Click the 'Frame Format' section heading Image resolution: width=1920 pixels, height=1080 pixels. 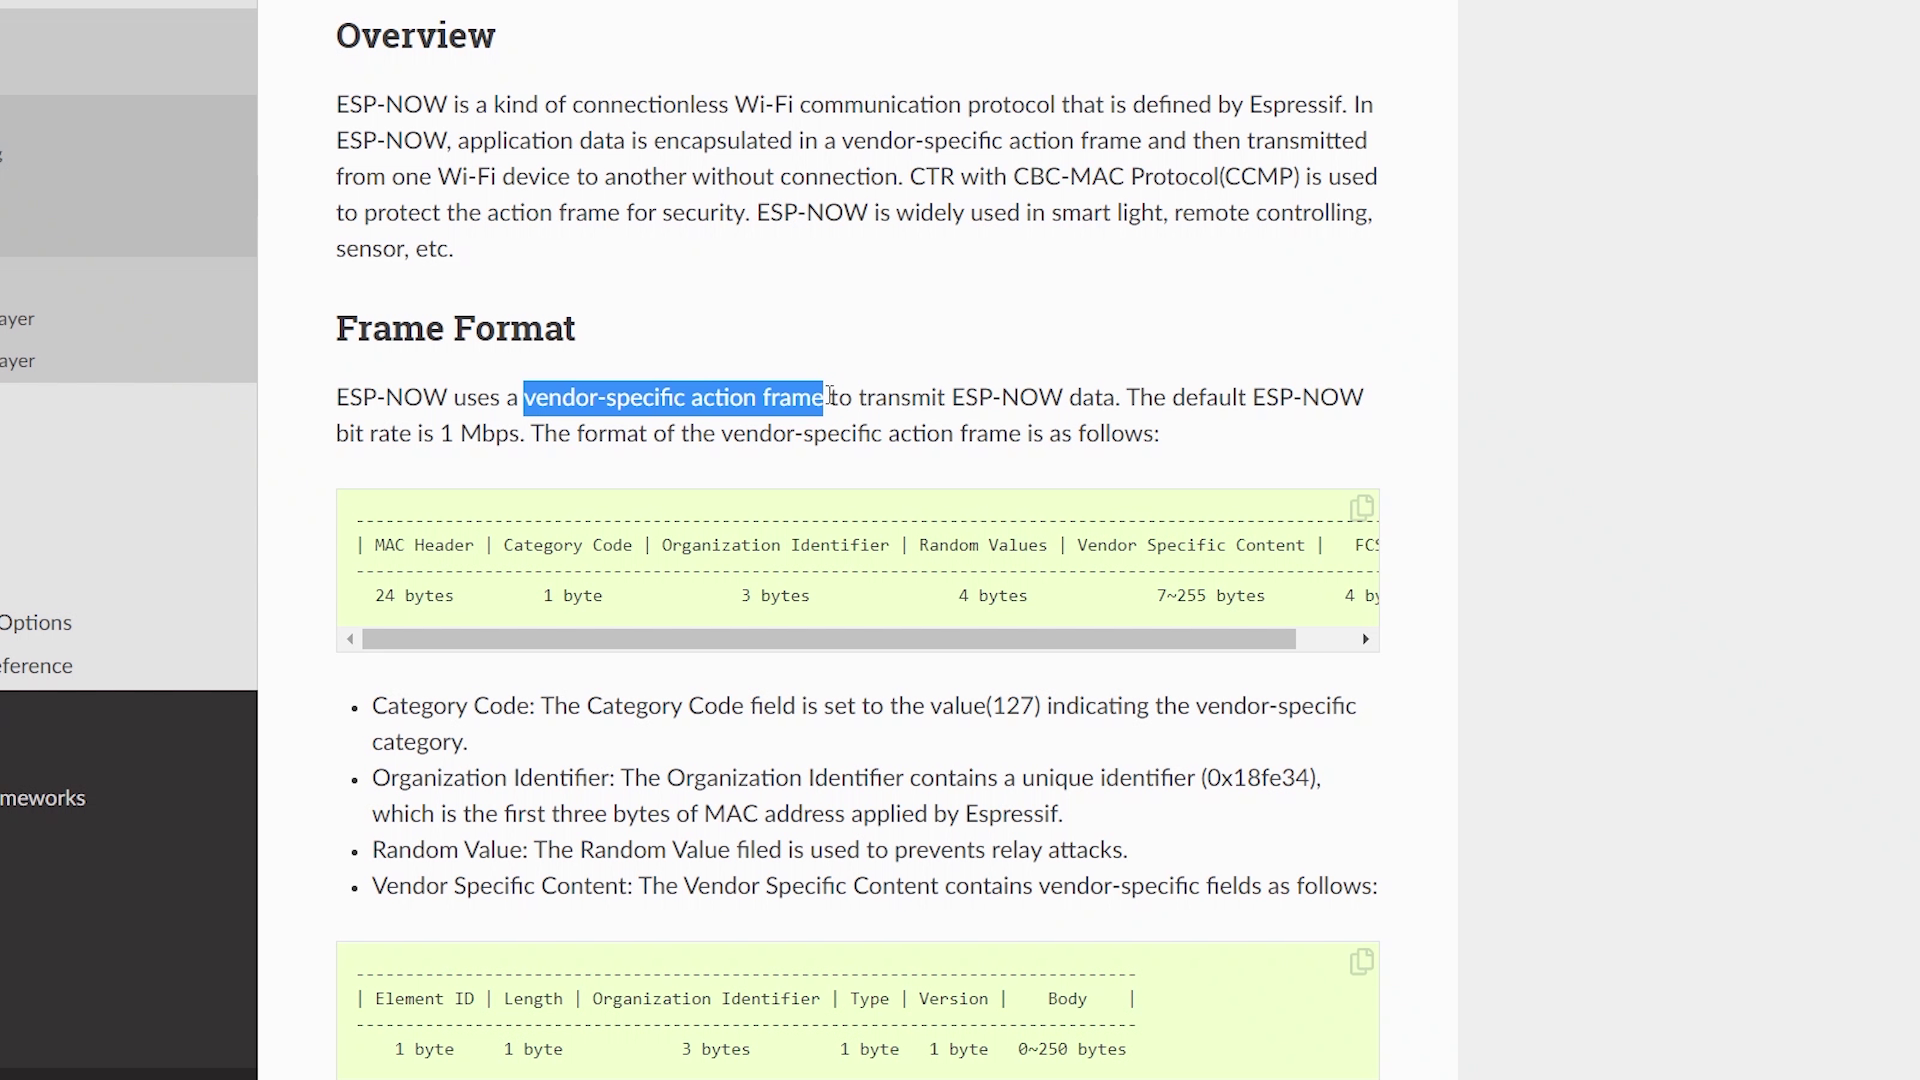[x=455, y=328]
